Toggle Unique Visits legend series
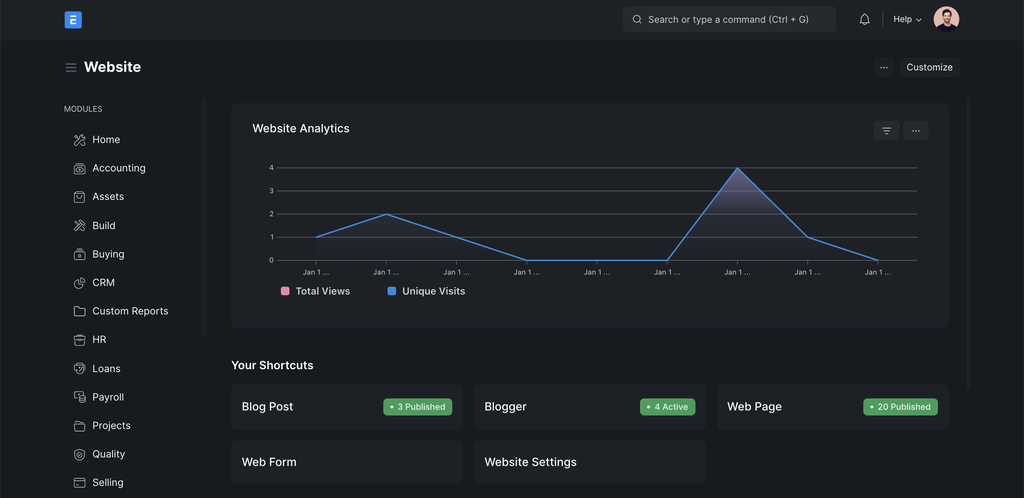Viewport: 1024px width, 498px height. tap(425, 291)
